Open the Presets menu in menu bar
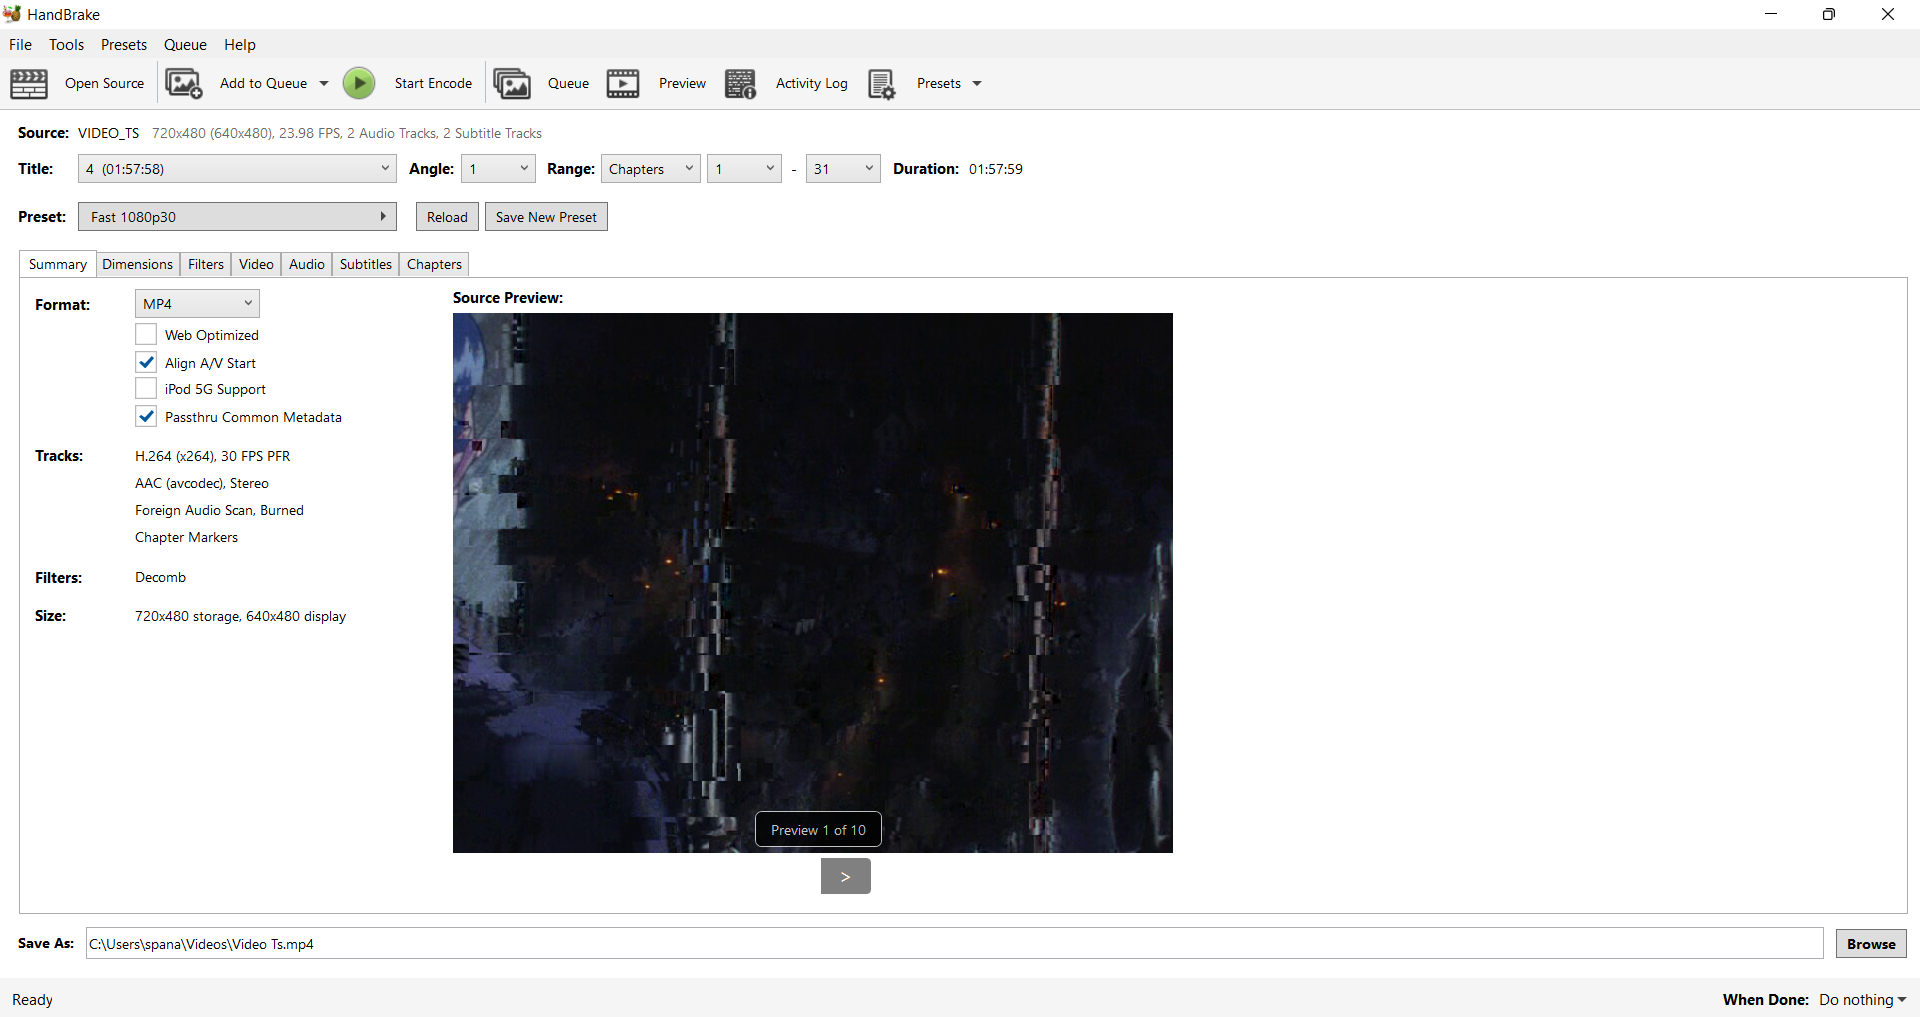This screenshot has width=1920, height=1017. click(x=124, y=45)
